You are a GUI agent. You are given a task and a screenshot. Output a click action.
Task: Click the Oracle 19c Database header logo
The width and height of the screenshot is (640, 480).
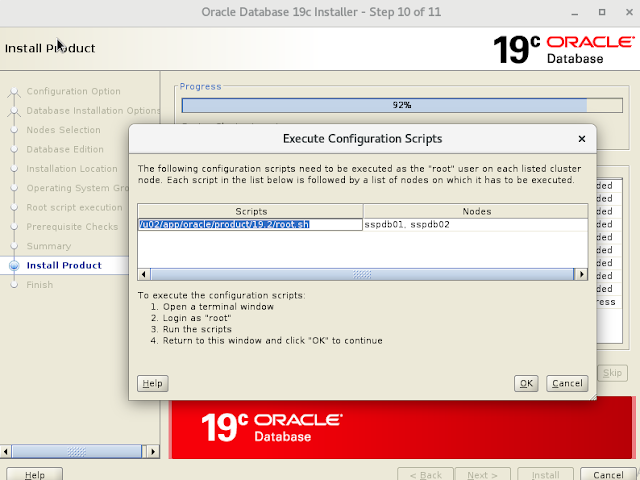564,50
